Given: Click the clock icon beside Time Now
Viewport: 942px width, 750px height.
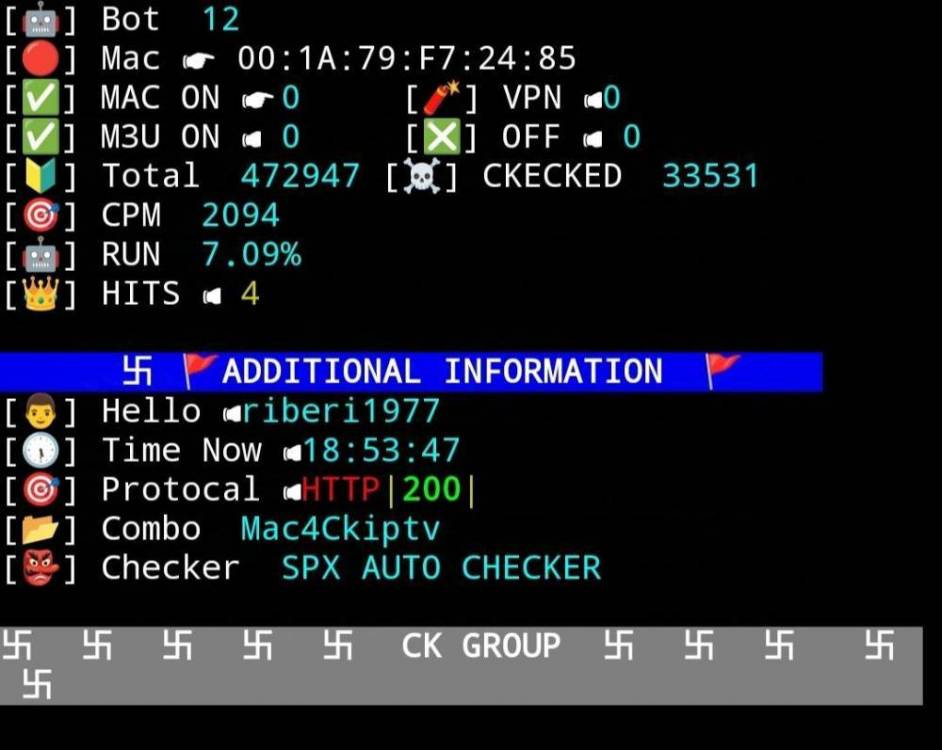Looking at the screenshot, I should coord(41,450).
